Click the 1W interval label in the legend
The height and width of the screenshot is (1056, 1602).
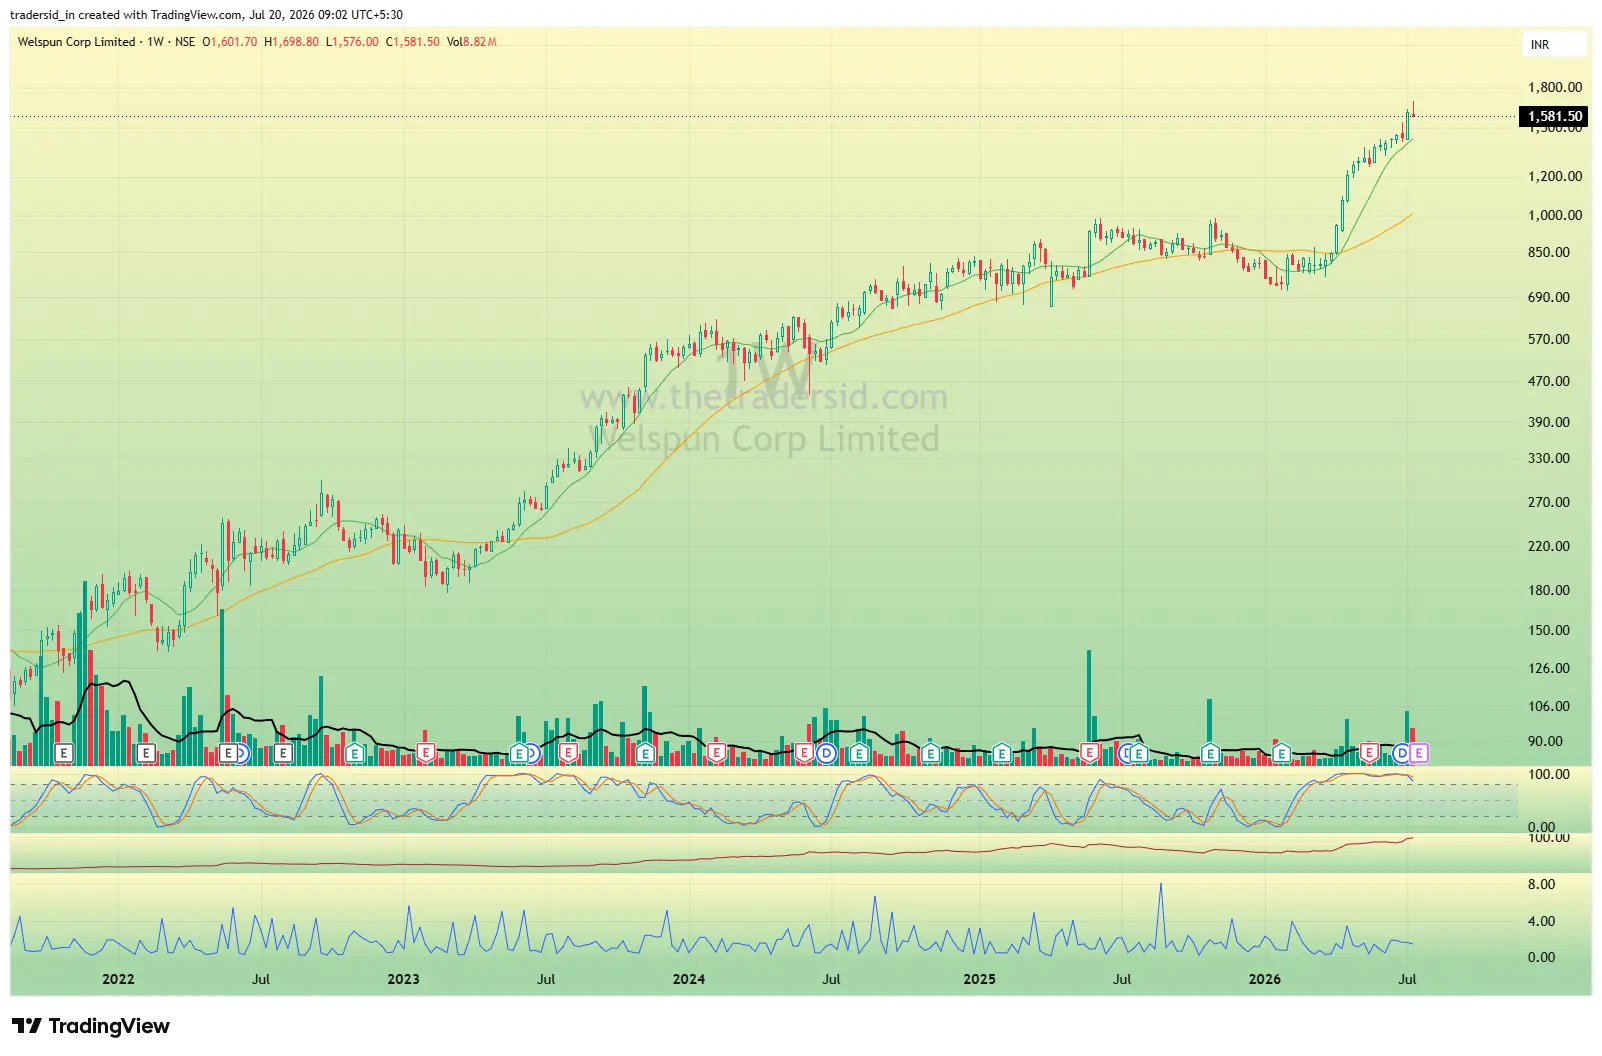[155, 42]
